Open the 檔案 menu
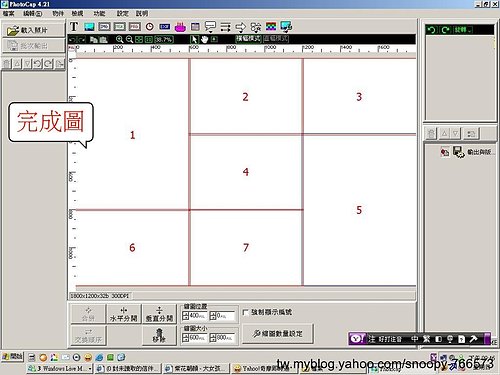The width and height of the screenshot is (500, 375). [9, 13]
